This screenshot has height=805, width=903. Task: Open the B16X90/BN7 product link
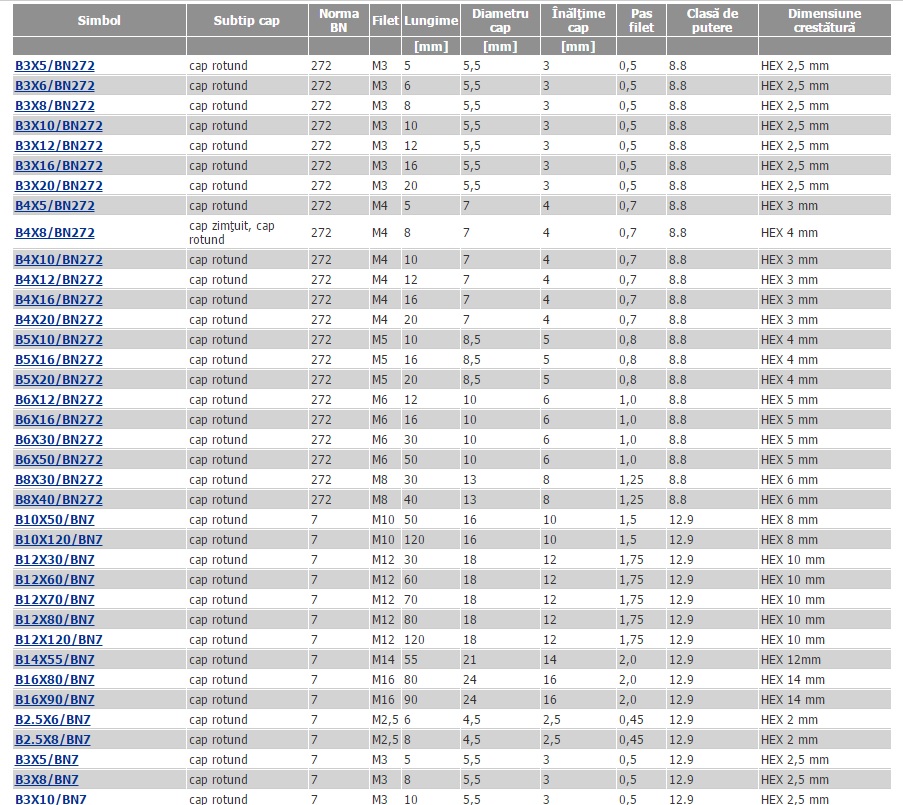55,700
